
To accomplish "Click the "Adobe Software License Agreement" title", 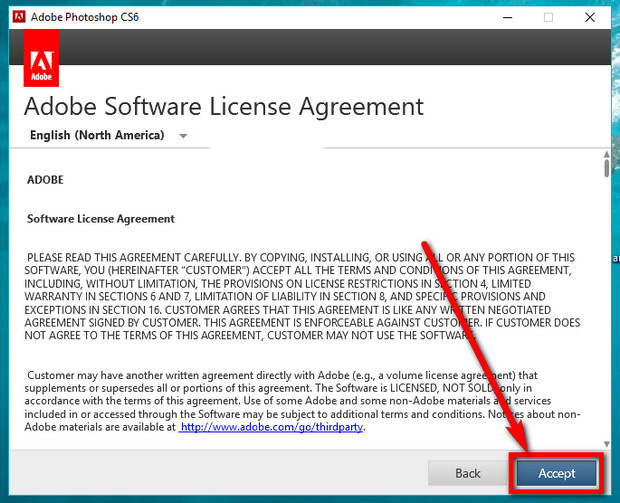I will click(224, 106).
